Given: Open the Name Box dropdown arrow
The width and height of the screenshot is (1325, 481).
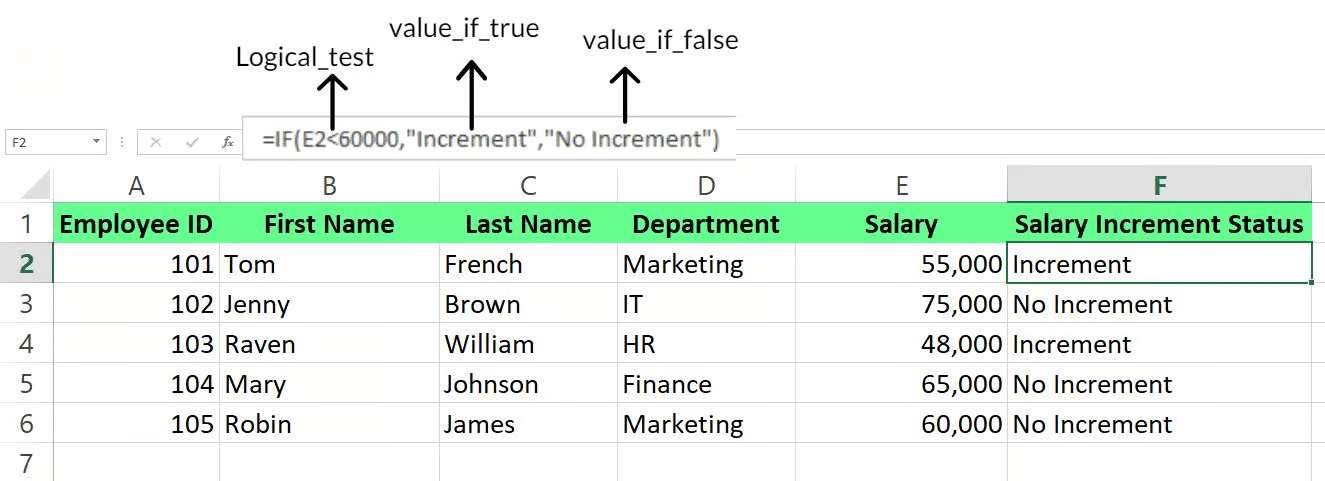Looking at the screenshot, I should pyautogui.click(x=97, y=142).
